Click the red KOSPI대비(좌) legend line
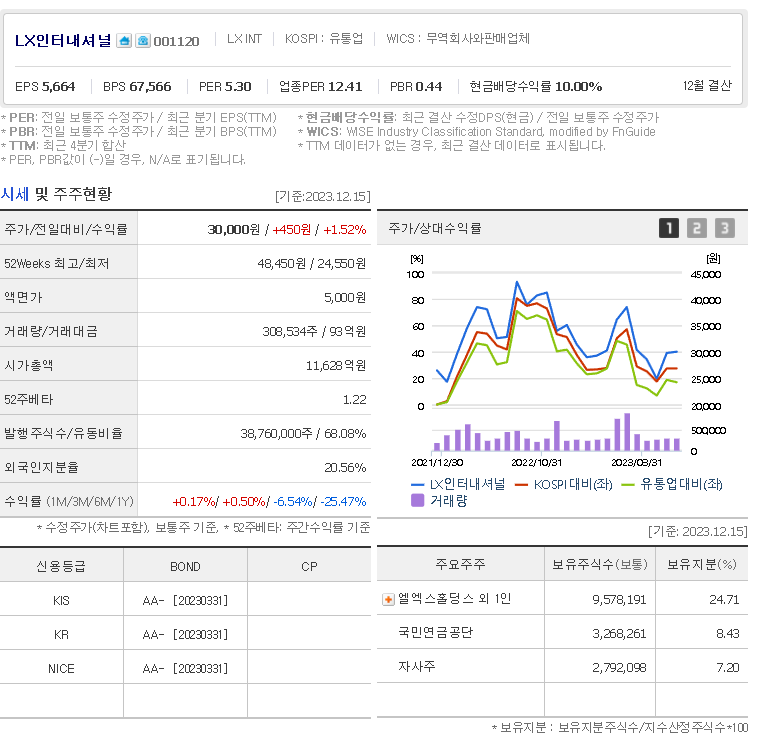Screen dimensions: 758x745 (x=521, y=484)
